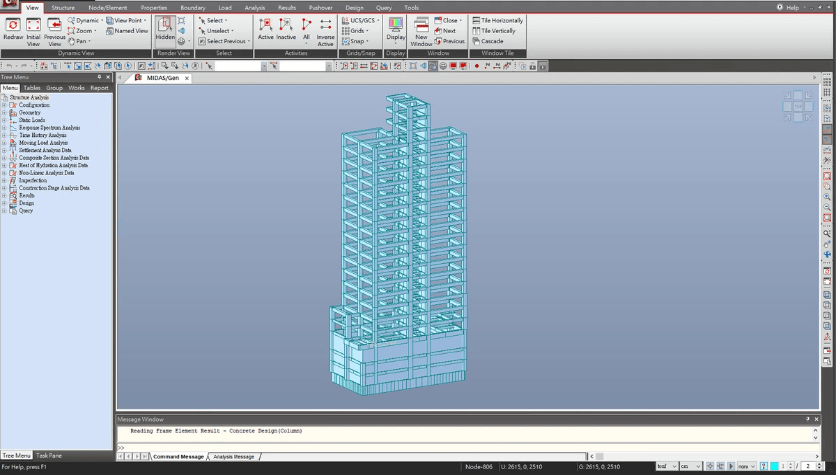Open the Display options icon
Image resolution: width=836 pixels, height=475 pixels.
click(396, 29)
